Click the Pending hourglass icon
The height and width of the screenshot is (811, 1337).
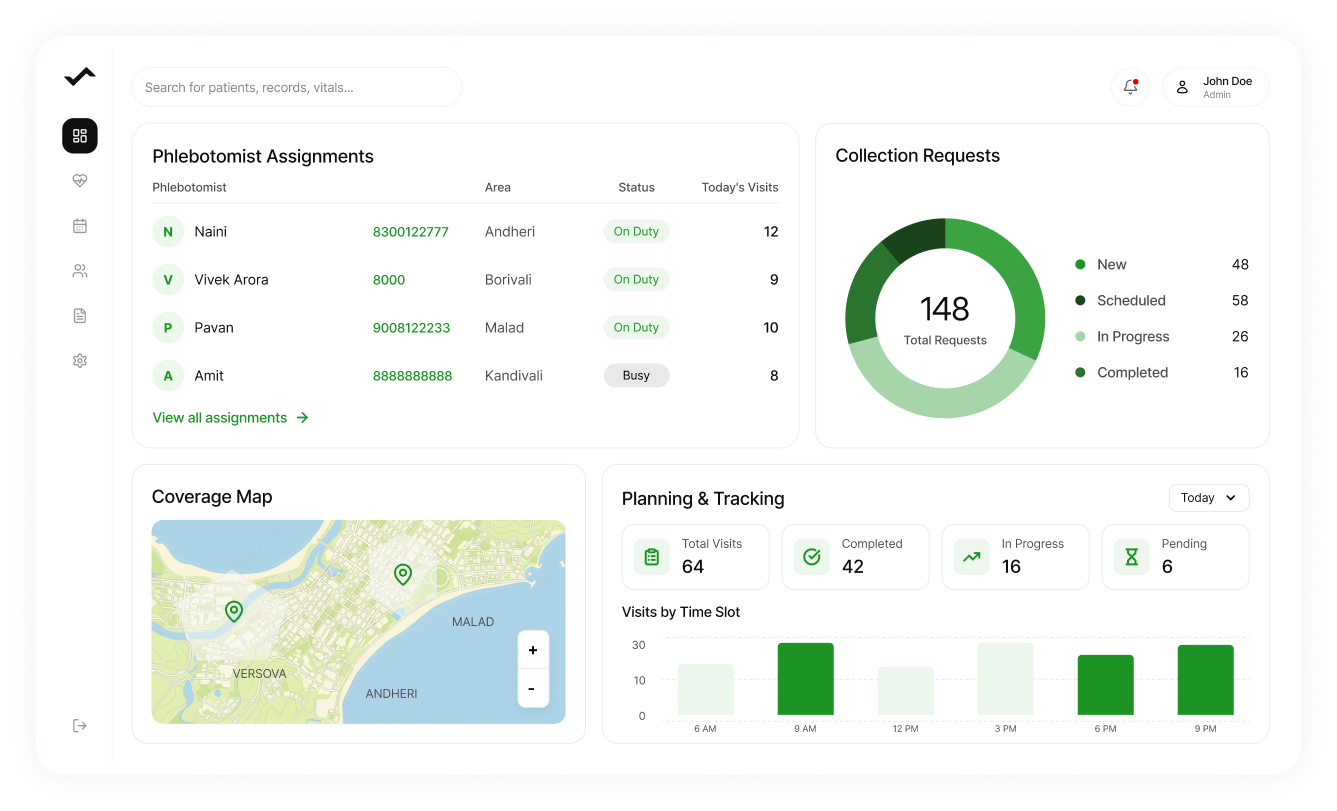click(x=1132, y=557)
